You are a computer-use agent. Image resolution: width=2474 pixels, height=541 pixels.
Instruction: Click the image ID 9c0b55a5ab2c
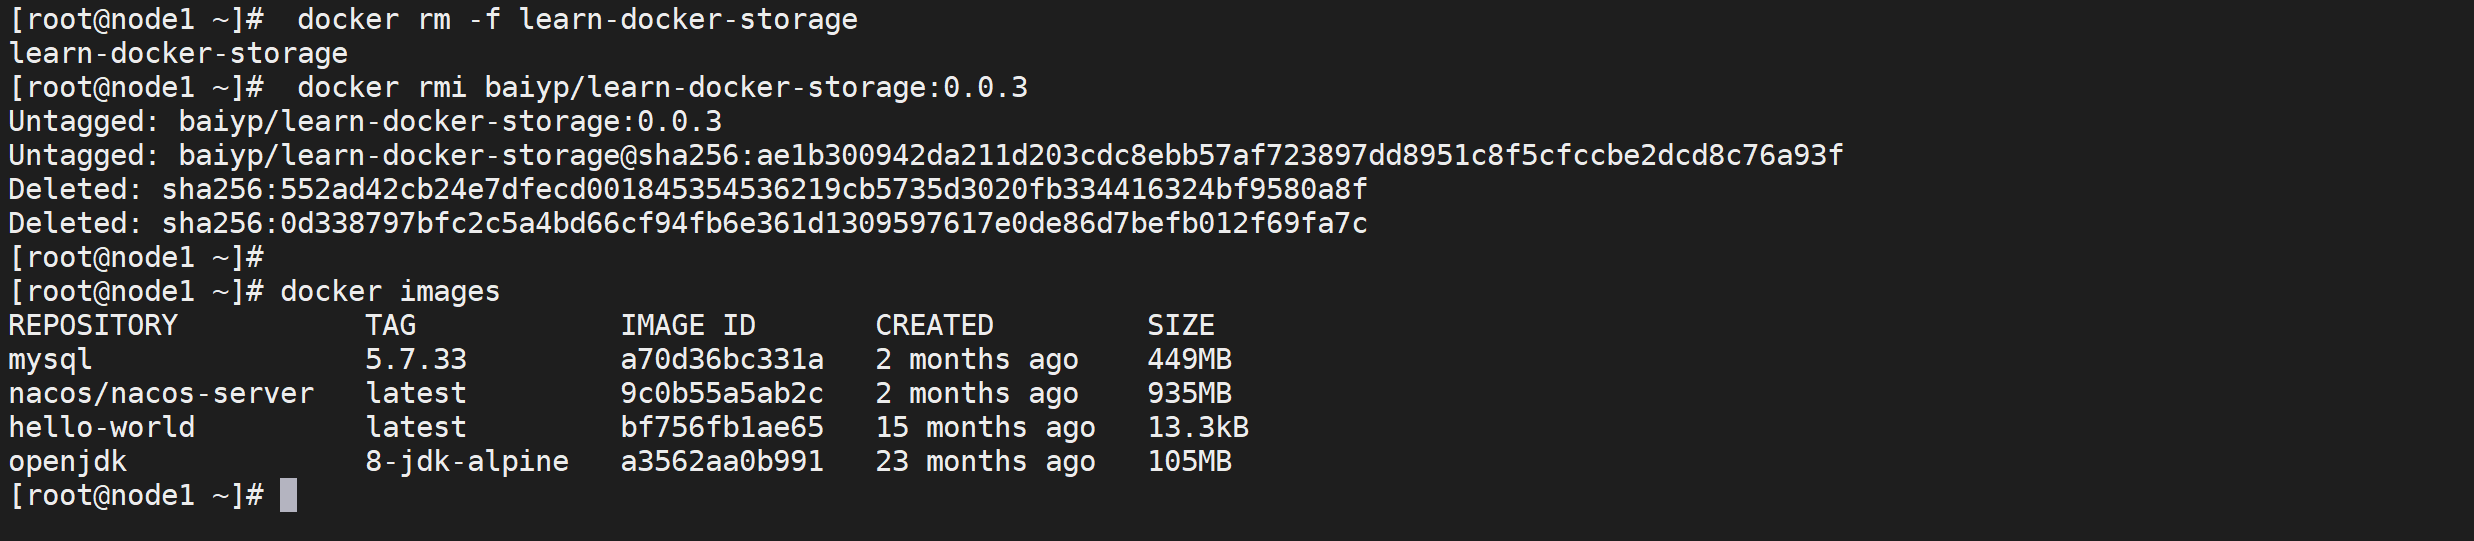pyautogui.click(x=721, y=393)
